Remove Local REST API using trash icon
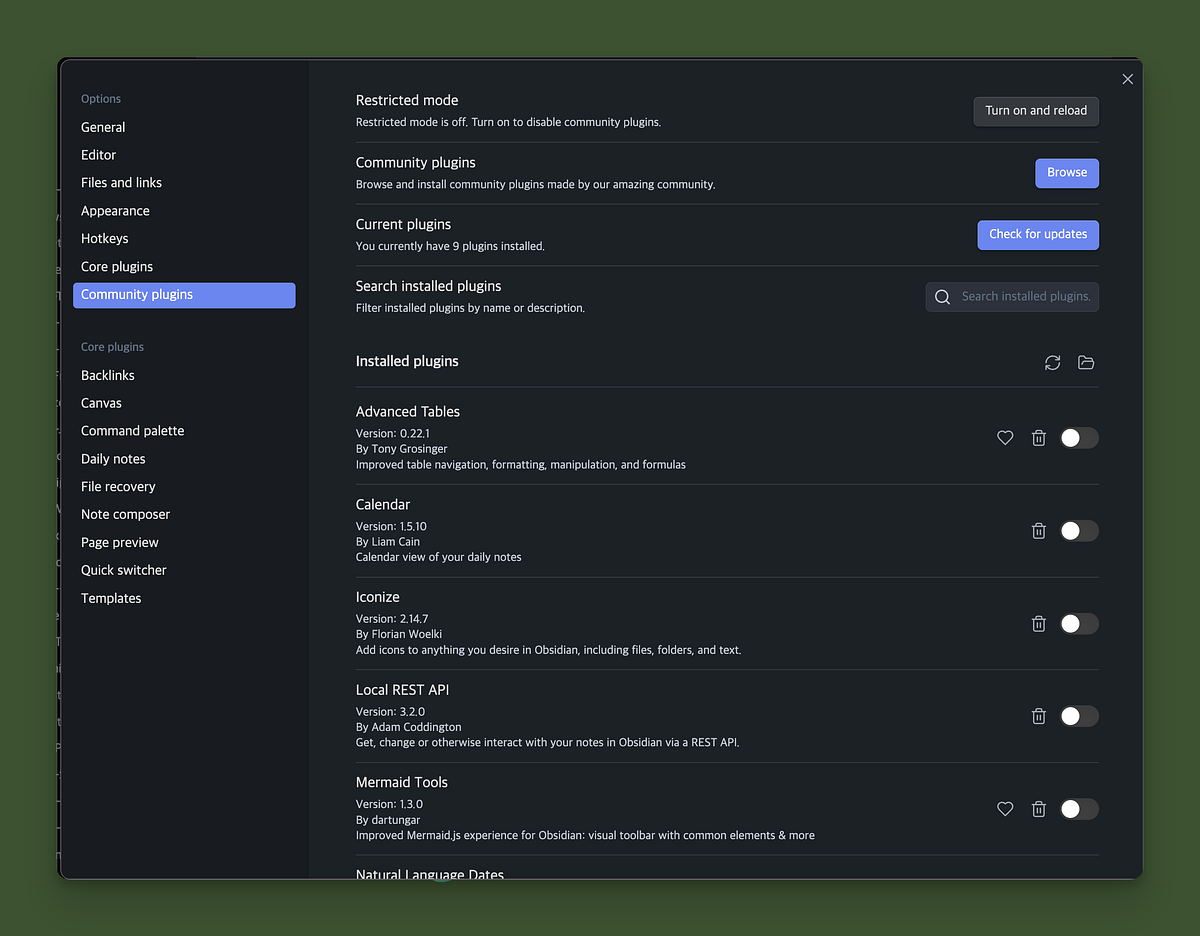This screenshot has width=1200, height=936. pos(1038,715)
